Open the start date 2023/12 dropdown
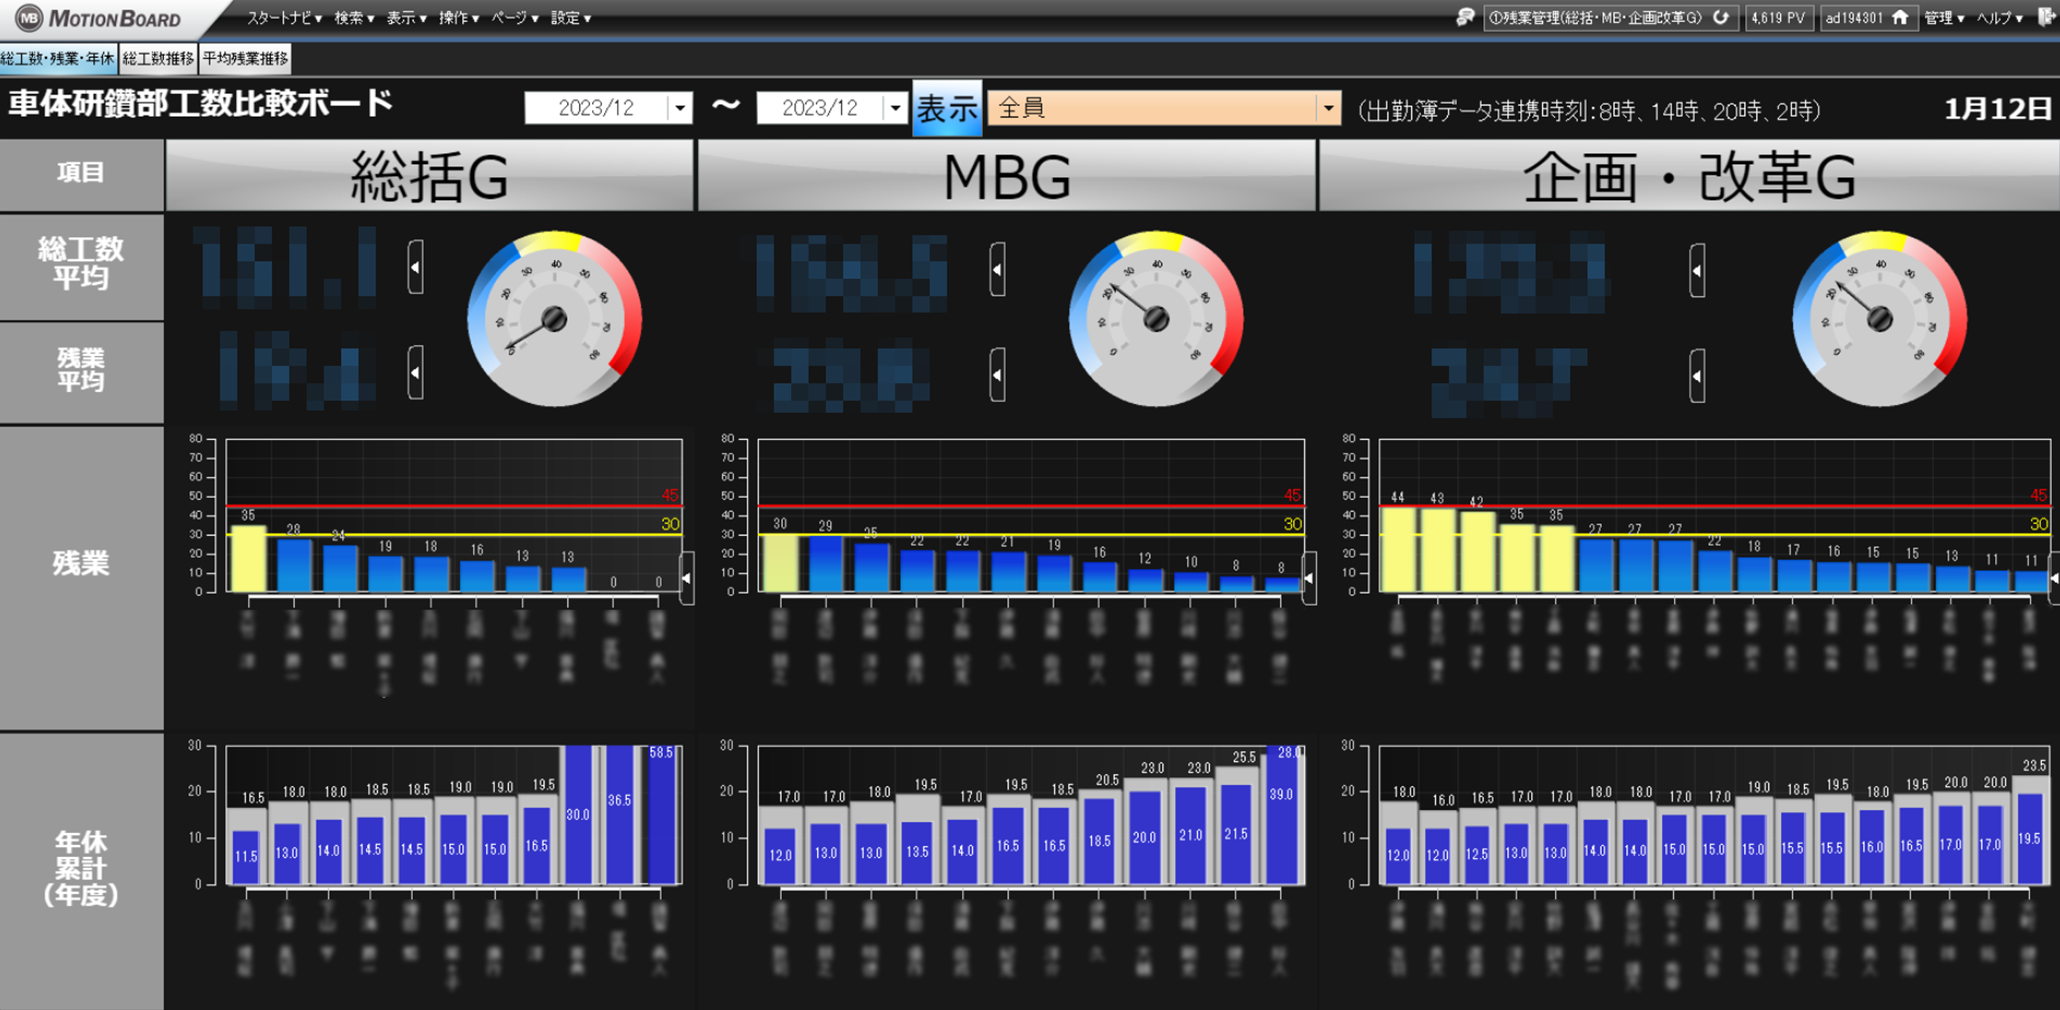 click(x=680, y=108)
